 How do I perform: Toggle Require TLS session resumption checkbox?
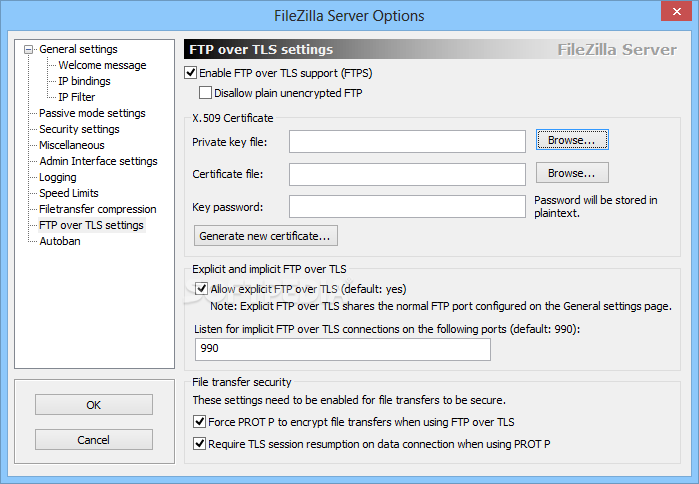tap(199, 444)
